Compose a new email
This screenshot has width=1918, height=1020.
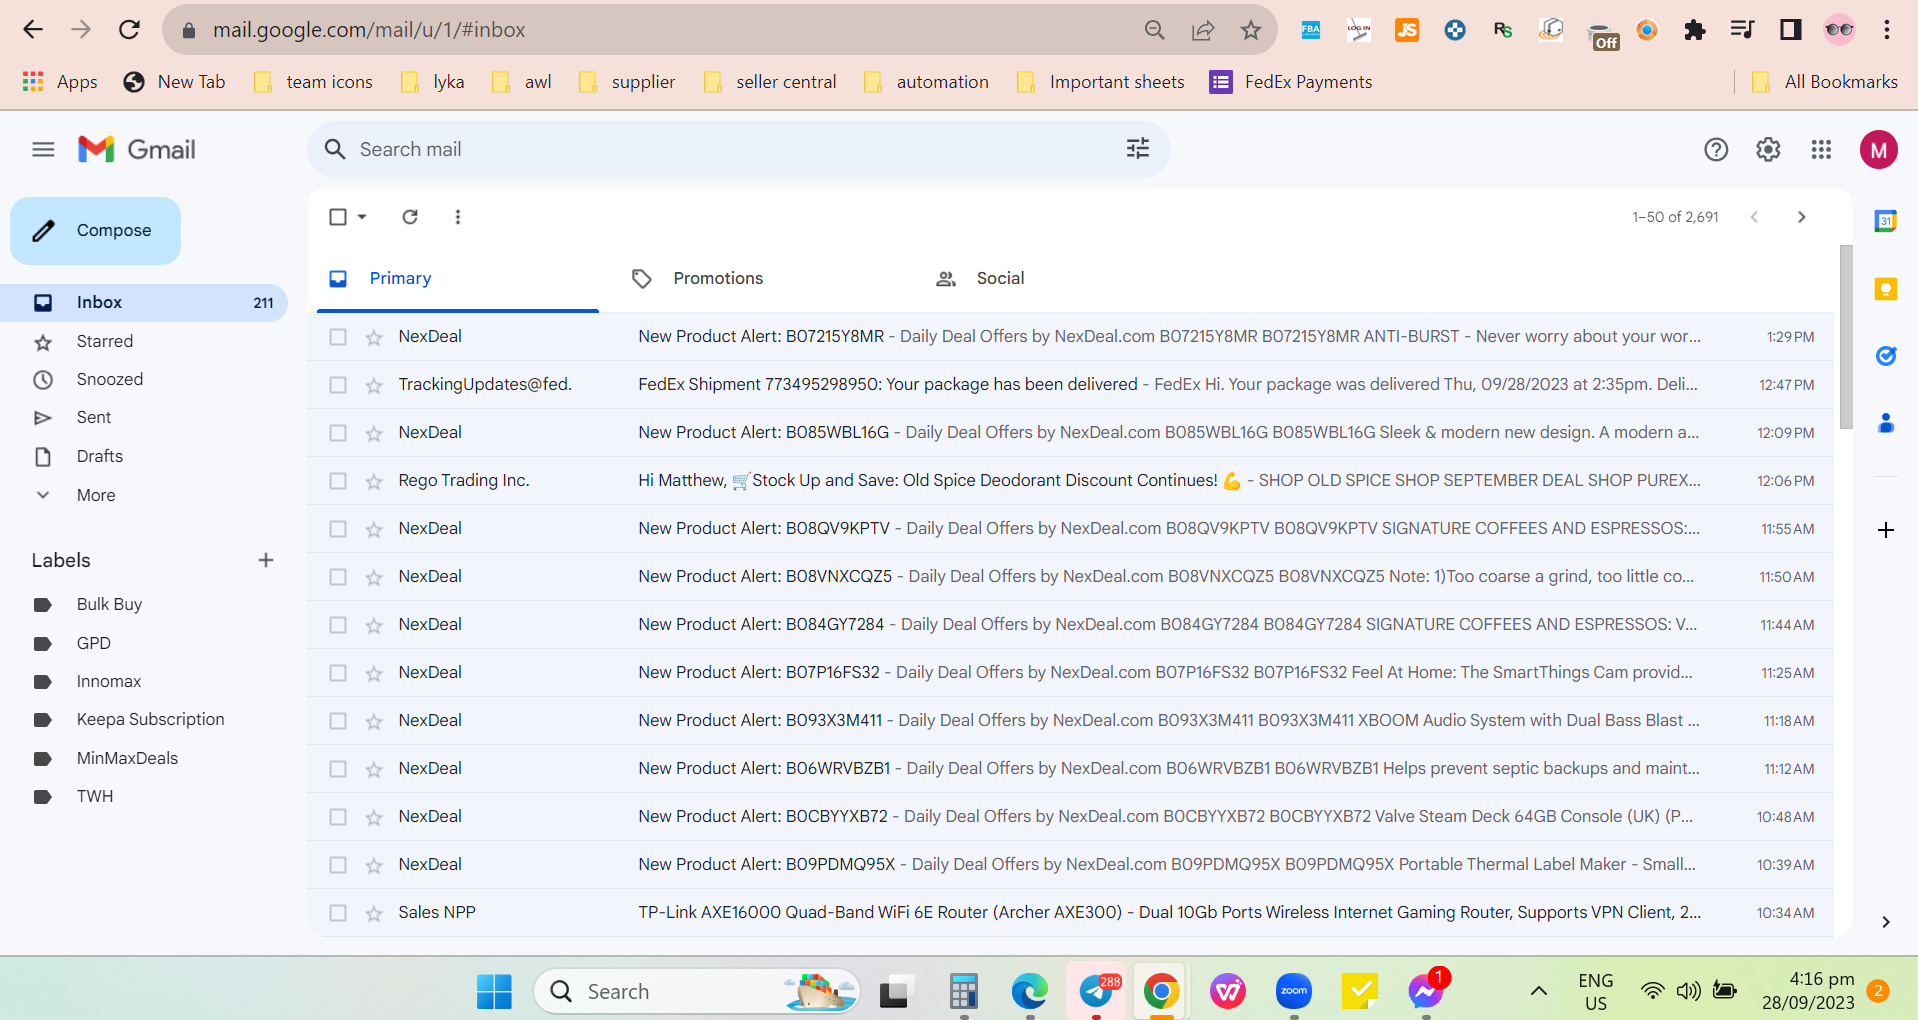pyautogui.click(x=95, y=231)
